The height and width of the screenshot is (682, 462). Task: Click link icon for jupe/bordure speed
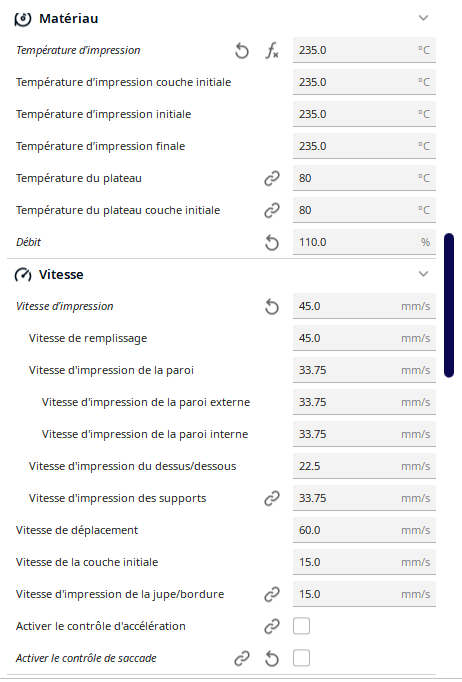click(272, 595)
